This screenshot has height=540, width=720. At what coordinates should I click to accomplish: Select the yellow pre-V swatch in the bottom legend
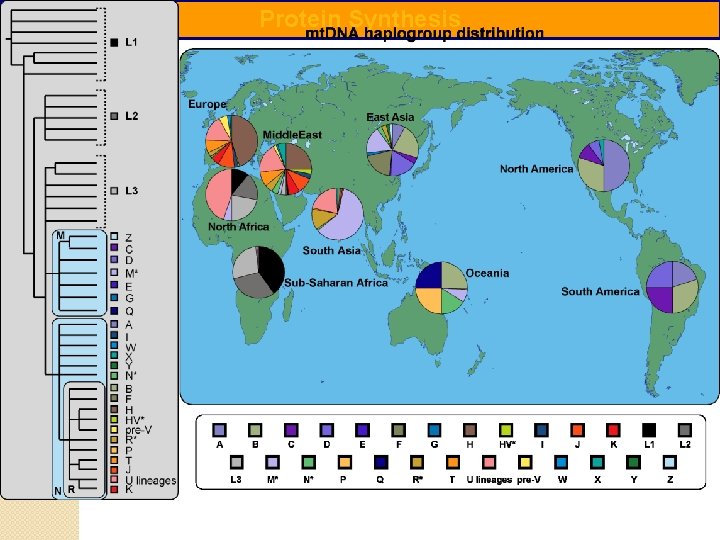(x=525, y=462)
